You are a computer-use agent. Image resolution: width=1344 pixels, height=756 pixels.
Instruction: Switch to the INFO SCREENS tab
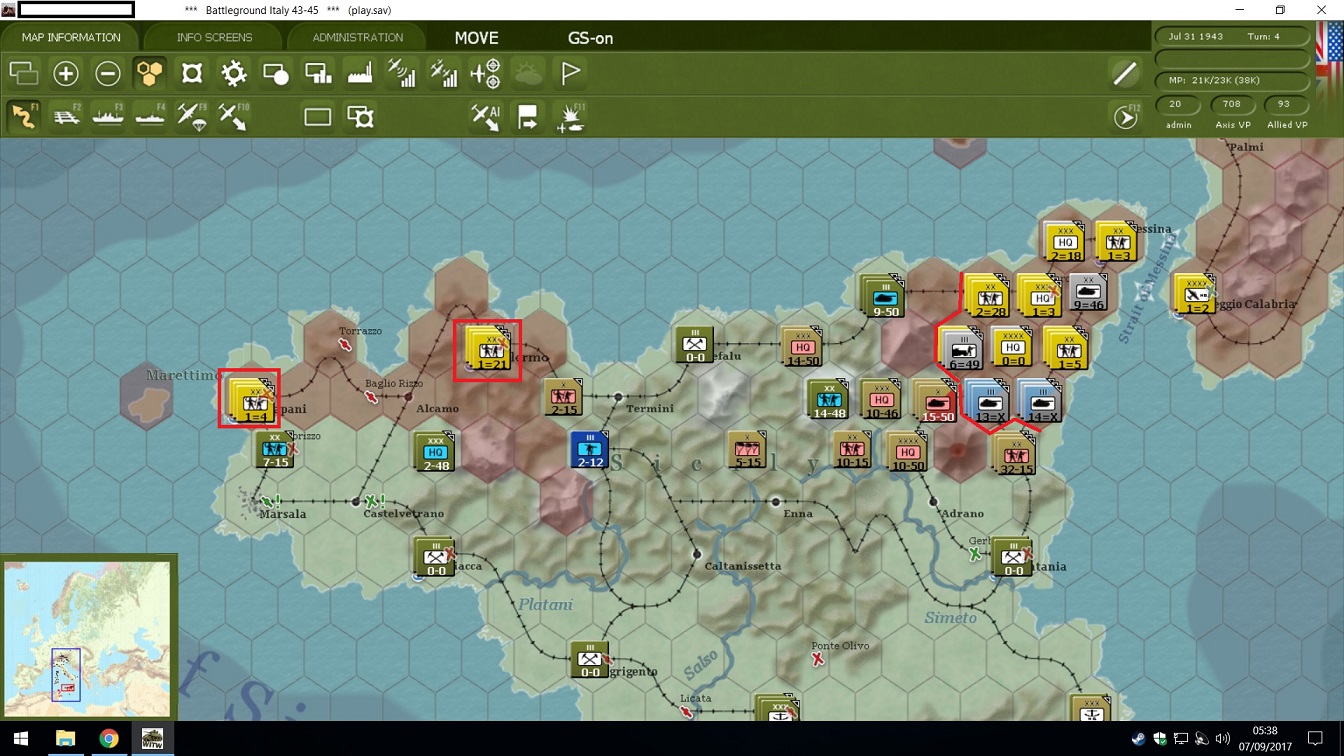coord(214,38)
